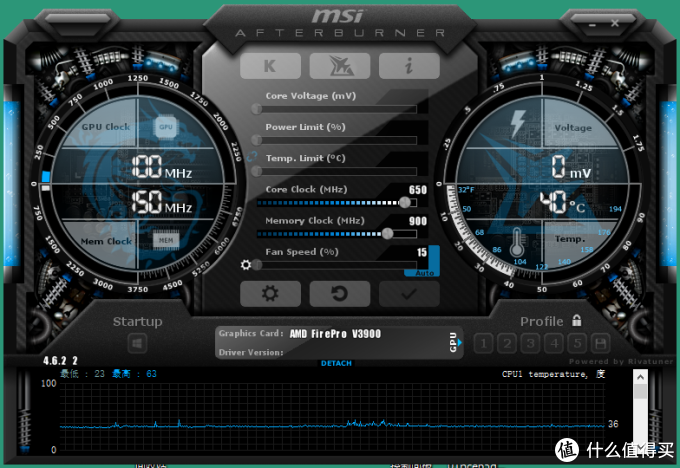Screen dimensions: 680x468
Task: Select profile slot 3
Action: pos(530,344)
